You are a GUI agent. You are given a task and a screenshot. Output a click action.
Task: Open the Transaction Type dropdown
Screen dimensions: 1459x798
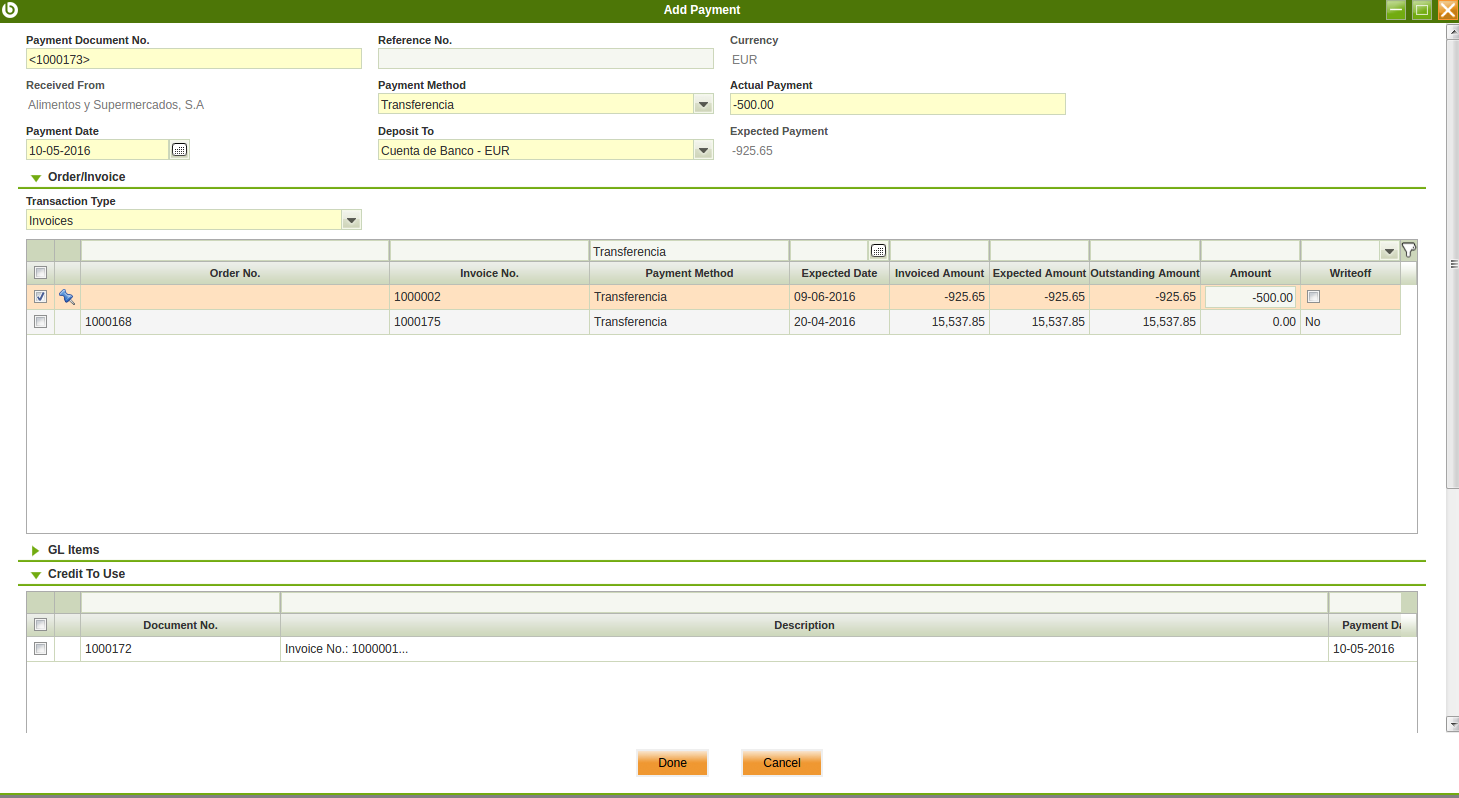click(351, 220)
